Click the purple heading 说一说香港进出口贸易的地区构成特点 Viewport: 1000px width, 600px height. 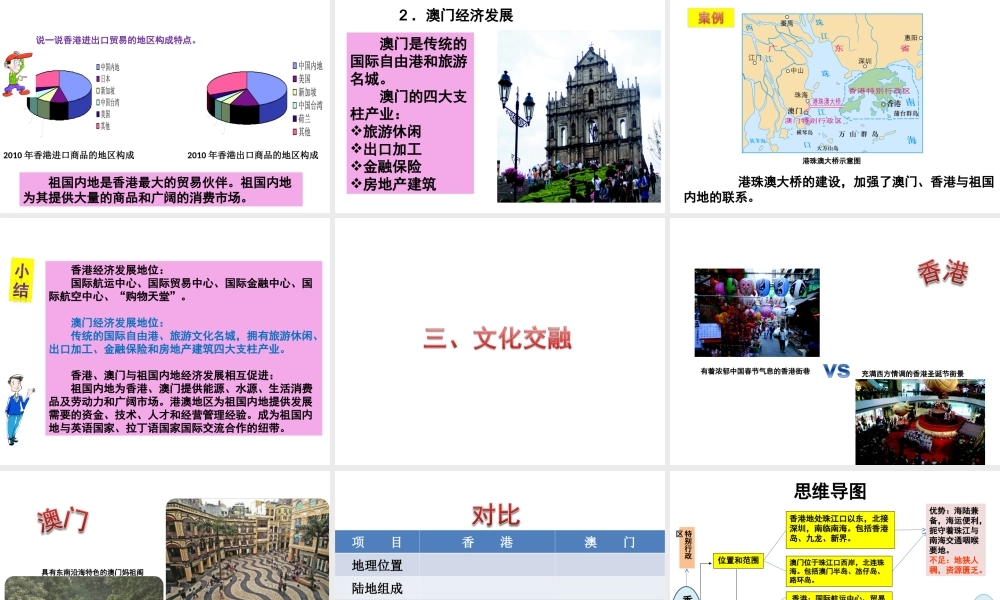116,40
